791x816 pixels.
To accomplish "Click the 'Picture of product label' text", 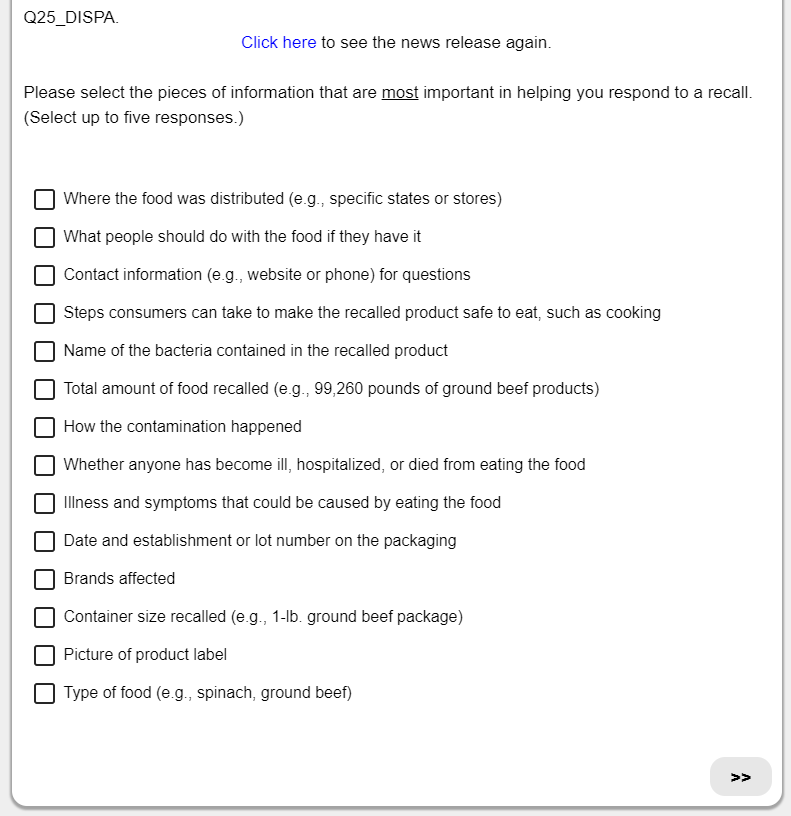I will [145, 655].
